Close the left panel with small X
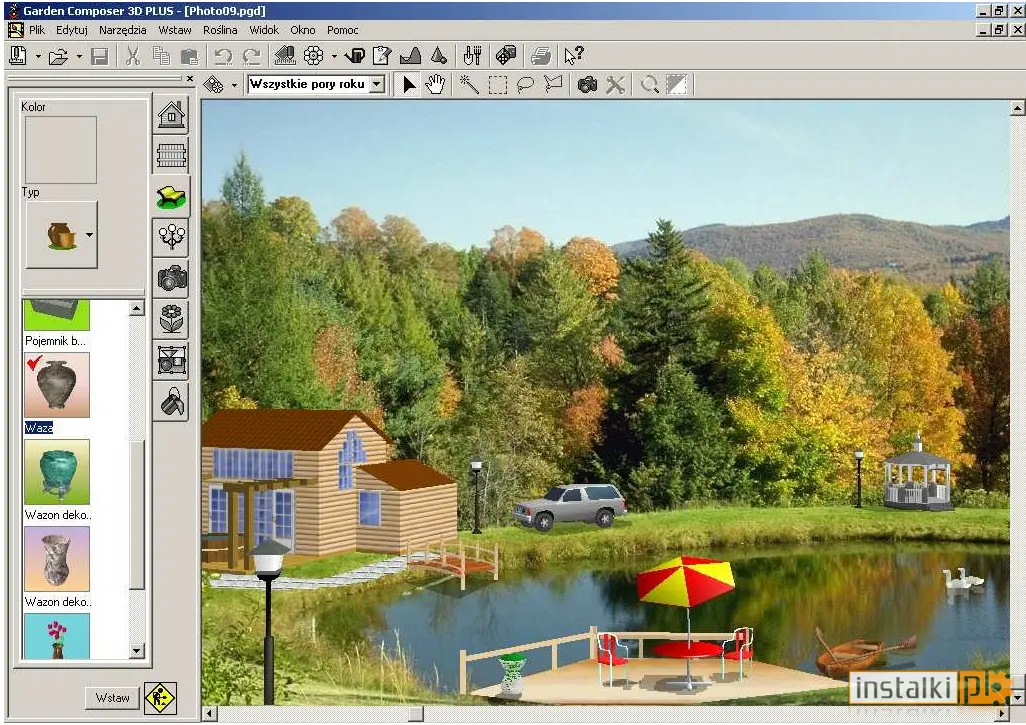1026x725 pixels. tap(190, 79)
